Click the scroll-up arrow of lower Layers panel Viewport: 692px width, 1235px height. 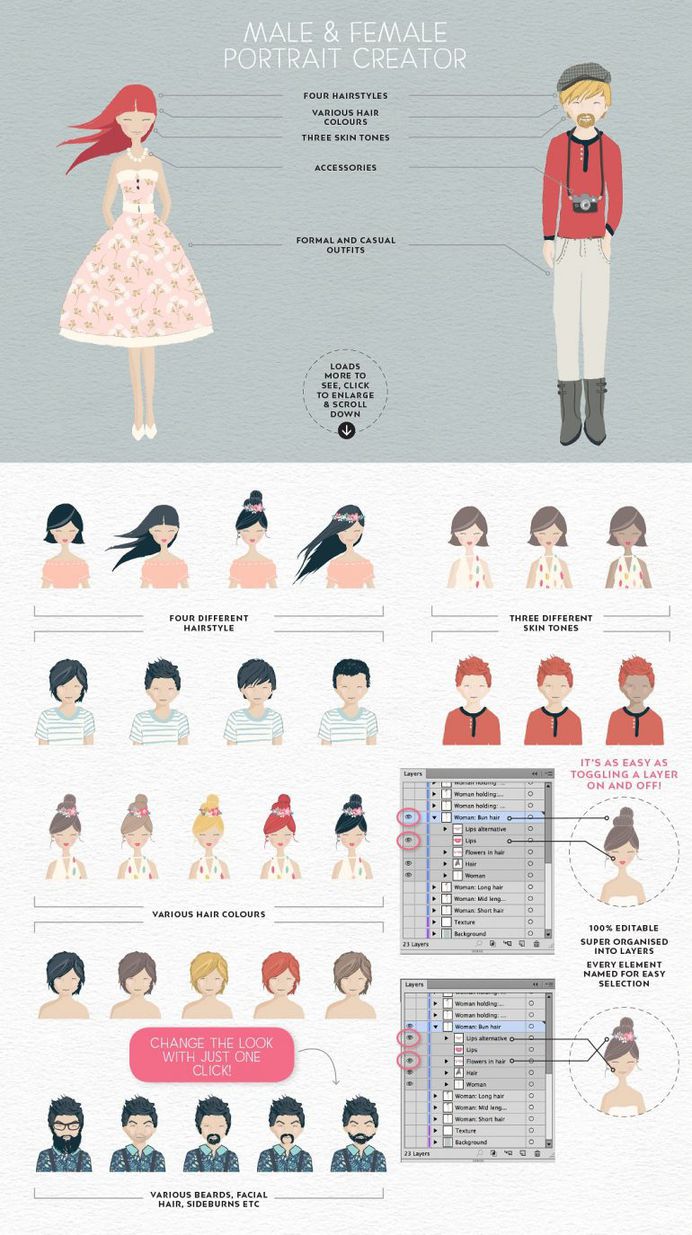coord(548,996)
